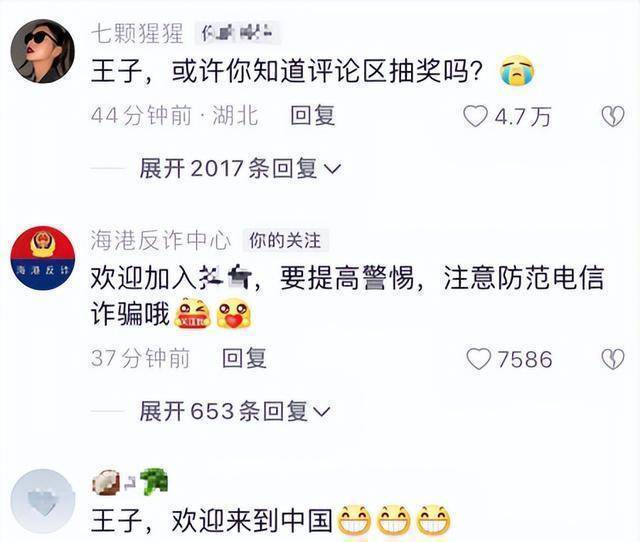Like the comment by 七颗猩猩
This screenshot has width=640, height=542.
[x=476, y=116]
